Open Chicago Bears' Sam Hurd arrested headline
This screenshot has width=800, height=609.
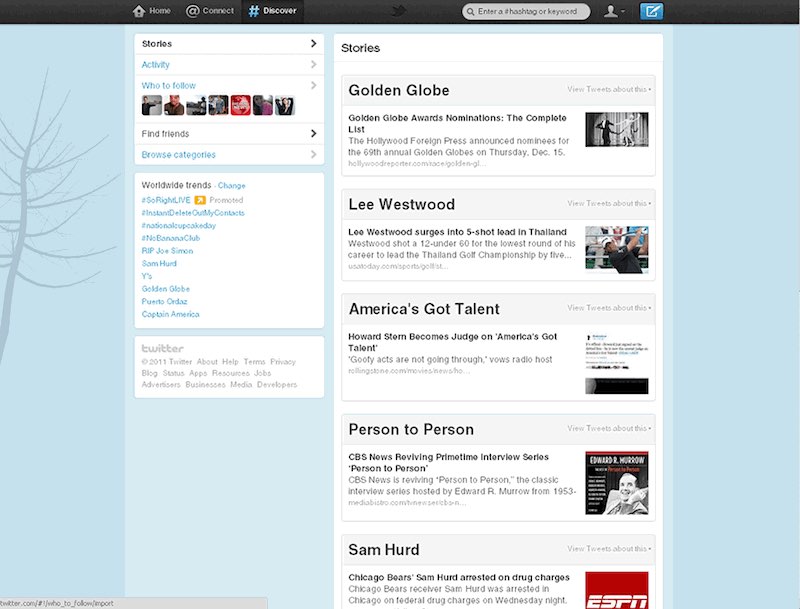(x=459, y=577)
